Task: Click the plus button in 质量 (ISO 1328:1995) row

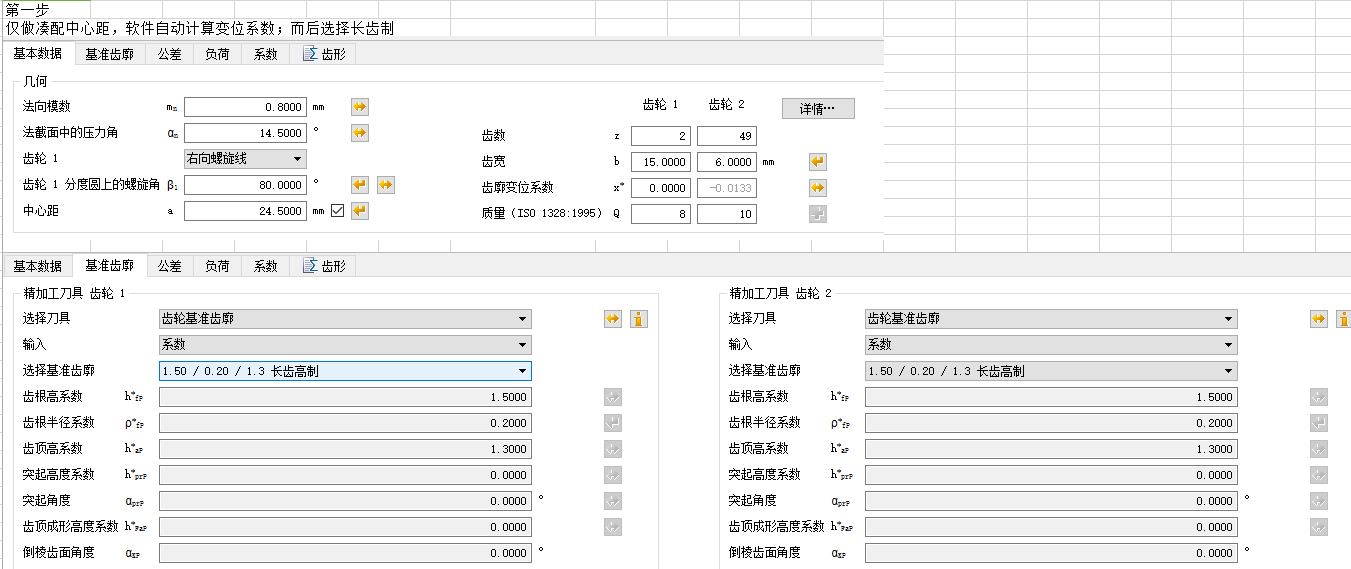Action: click(x=817, y=214)
